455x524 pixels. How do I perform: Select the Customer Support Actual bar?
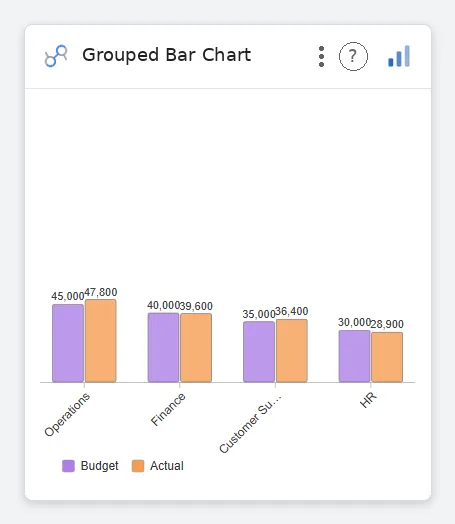tap(292, 351)
